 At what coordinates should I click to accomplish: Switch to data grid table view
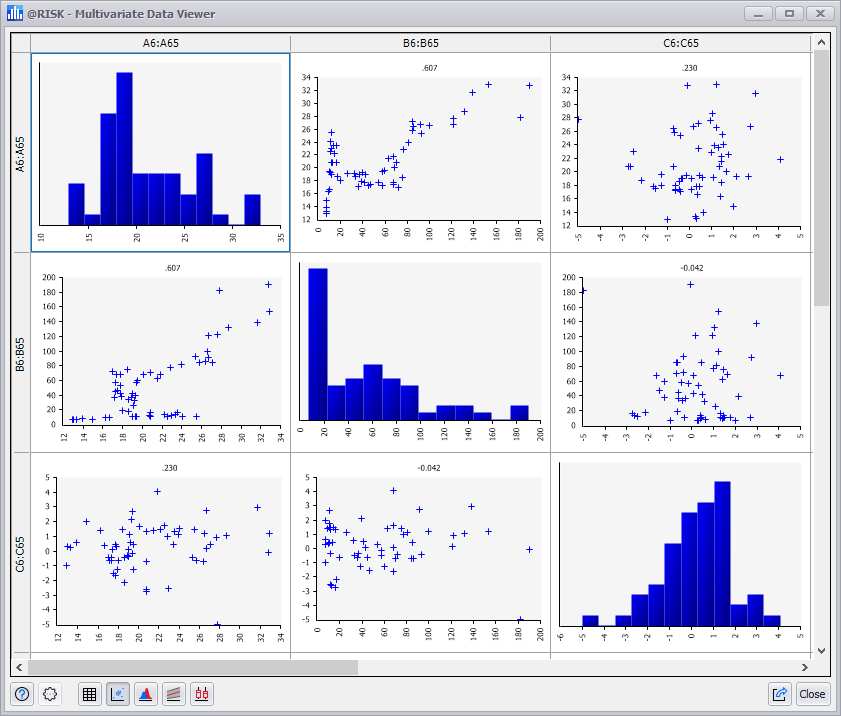point(89,693)
